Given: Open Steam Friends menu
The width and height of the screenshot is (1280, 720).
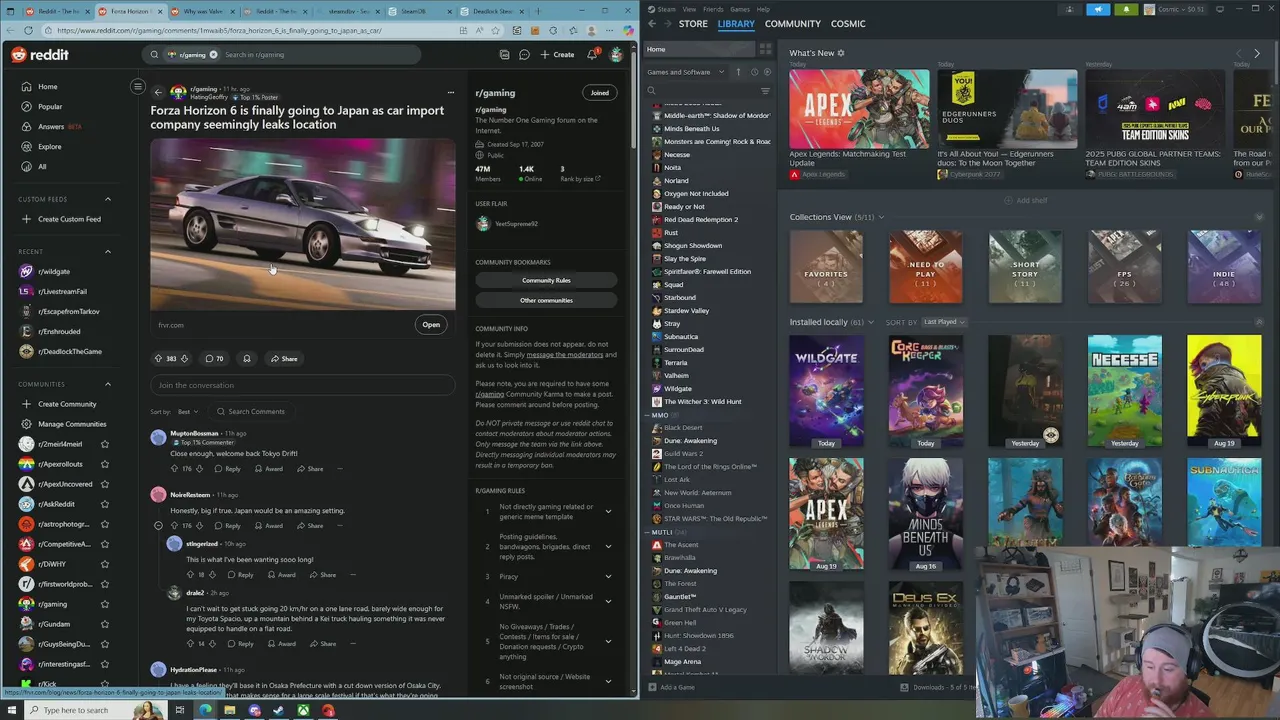Looking at the screenshot, I should click(x=713, y=8).
